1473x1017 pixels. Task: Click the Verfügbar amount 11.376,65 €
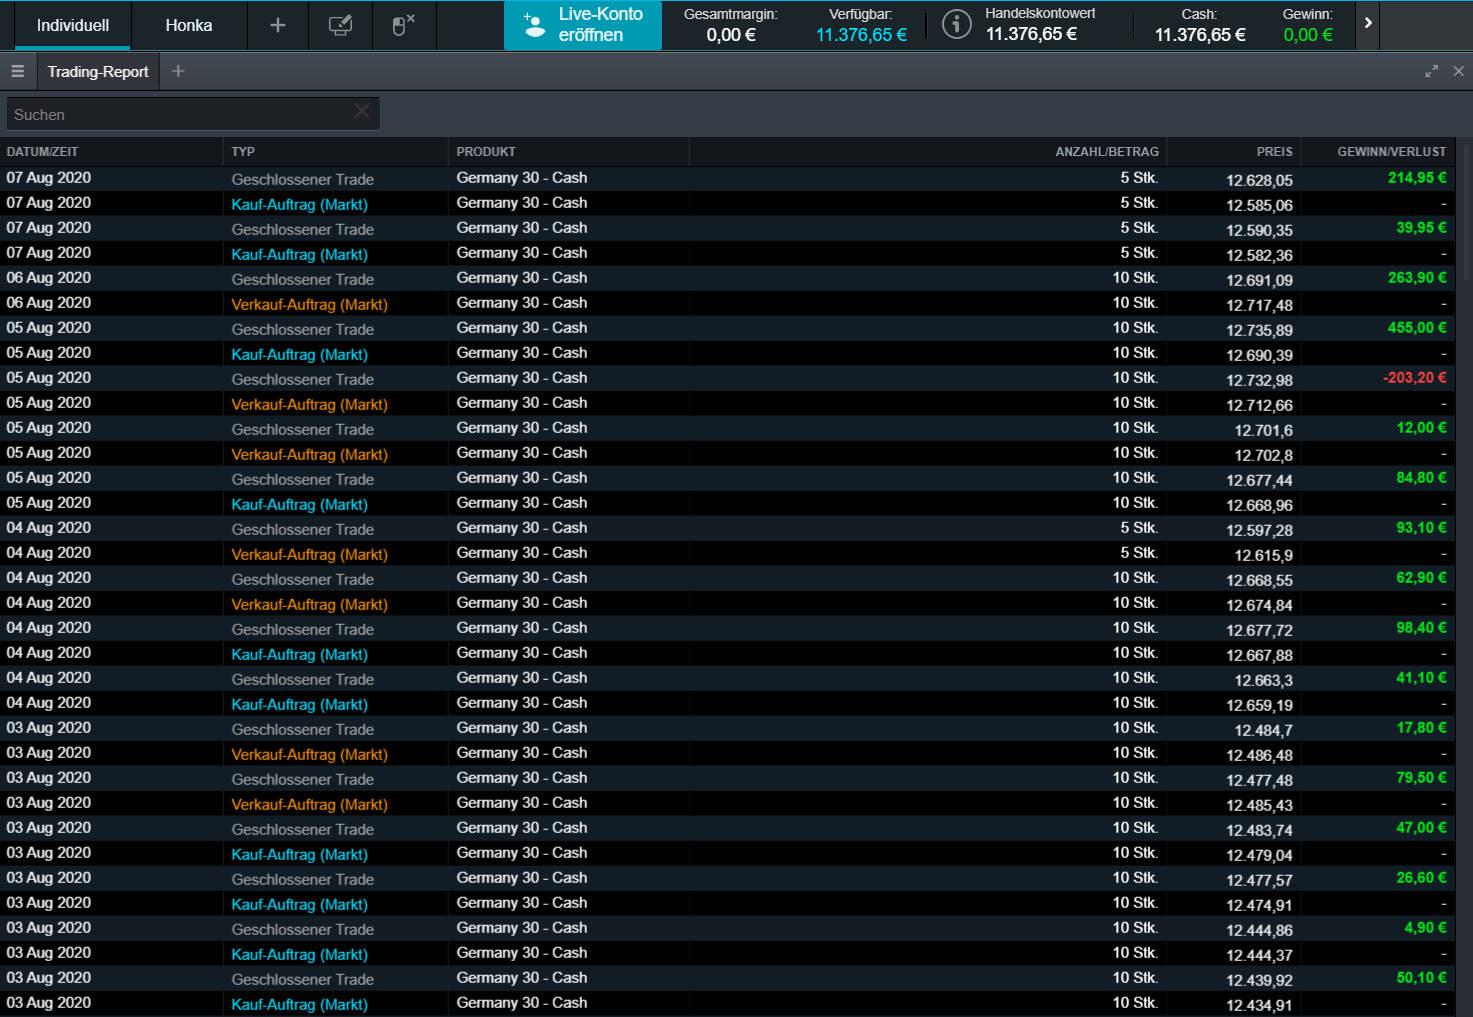[x=861, y=35]
